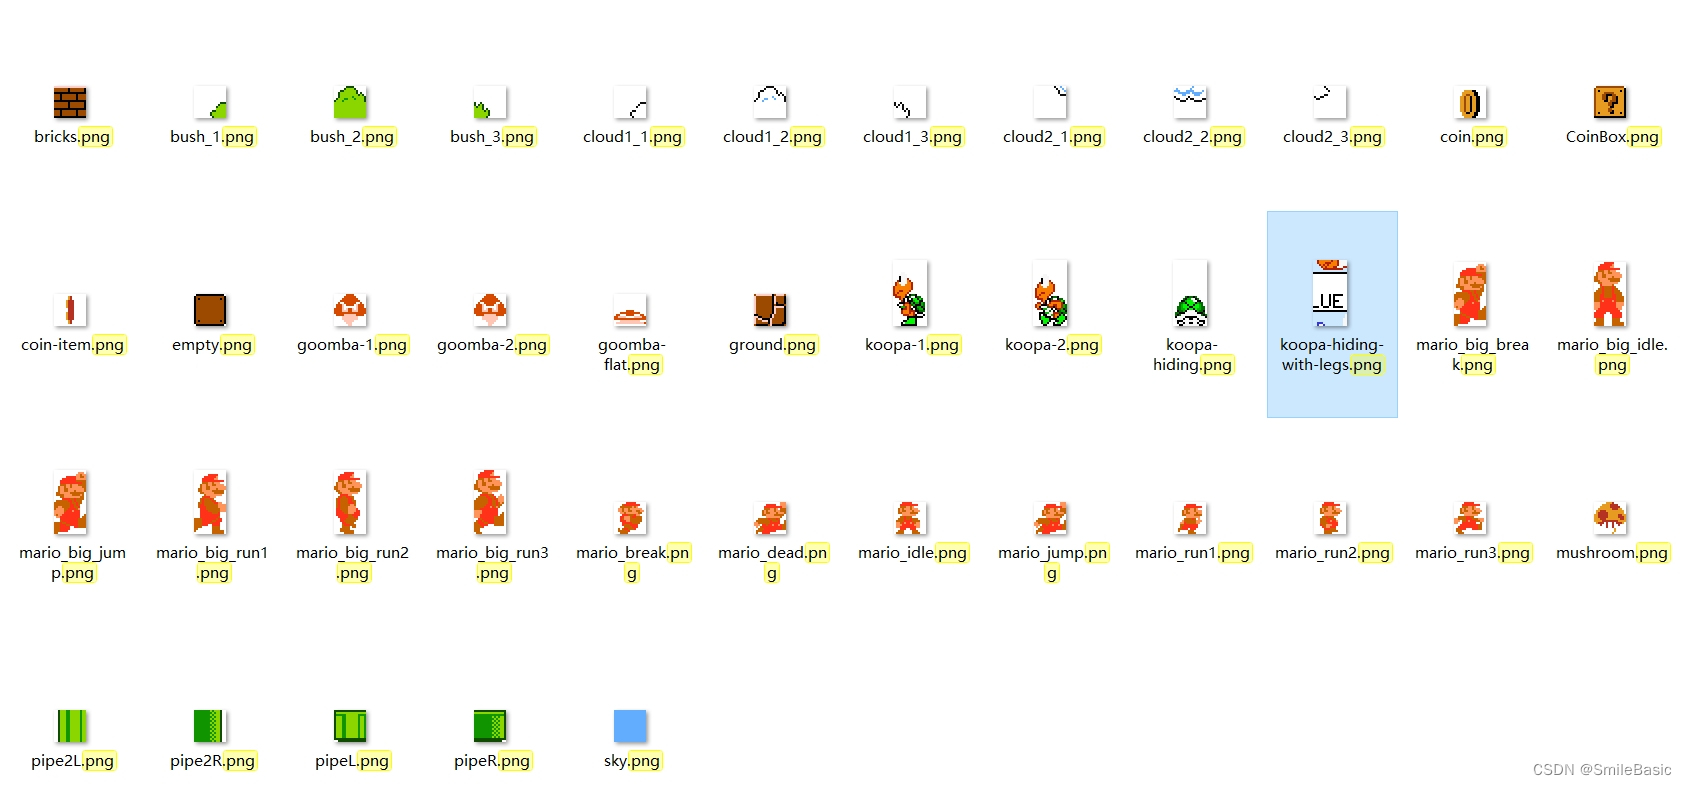
Task: Click the mario_jump.png small sprite icon
Action: [1050, 518]
